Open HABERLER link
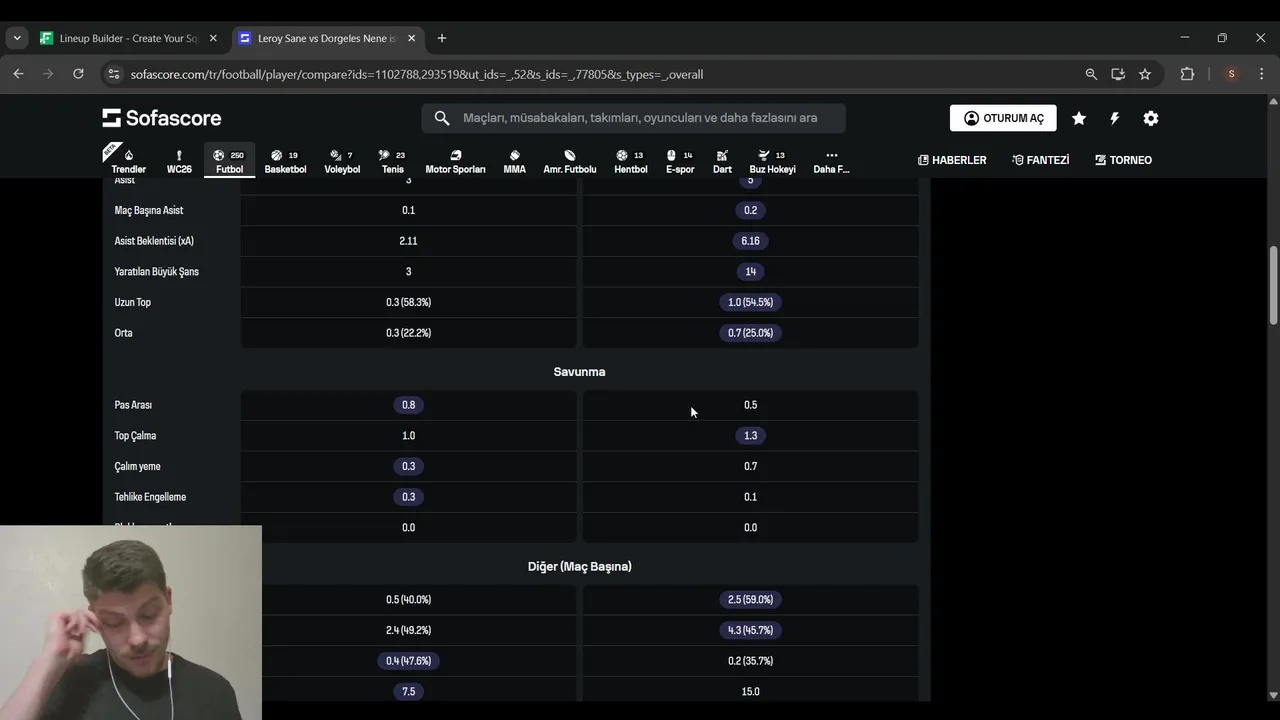The width and height of the screenshot is (1280, 720). (952, 160)
